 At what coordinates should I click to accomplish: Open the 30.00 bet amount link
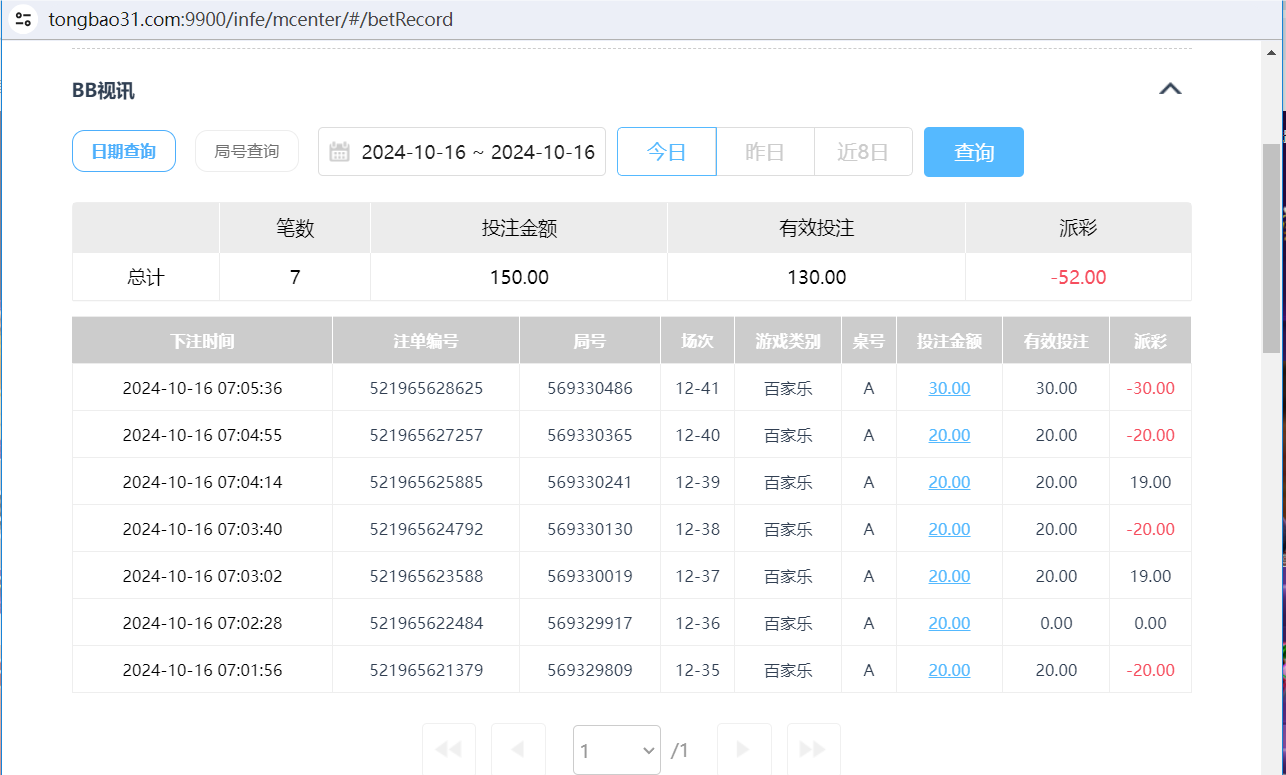click(x=948, y=388)
